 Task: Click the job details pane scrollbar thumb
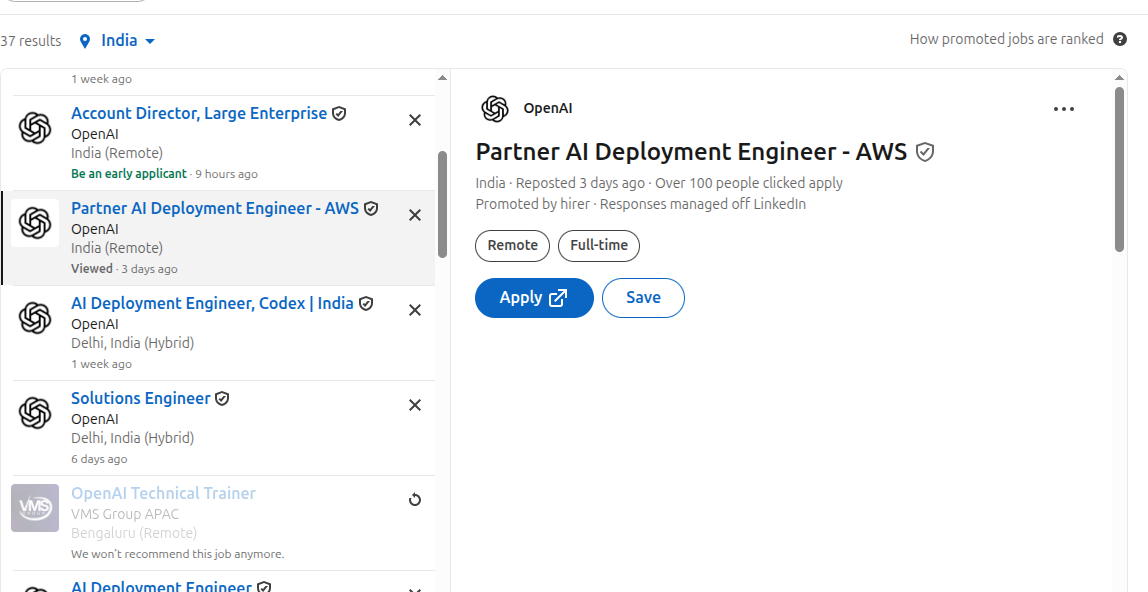click(x=1119, y=170)
